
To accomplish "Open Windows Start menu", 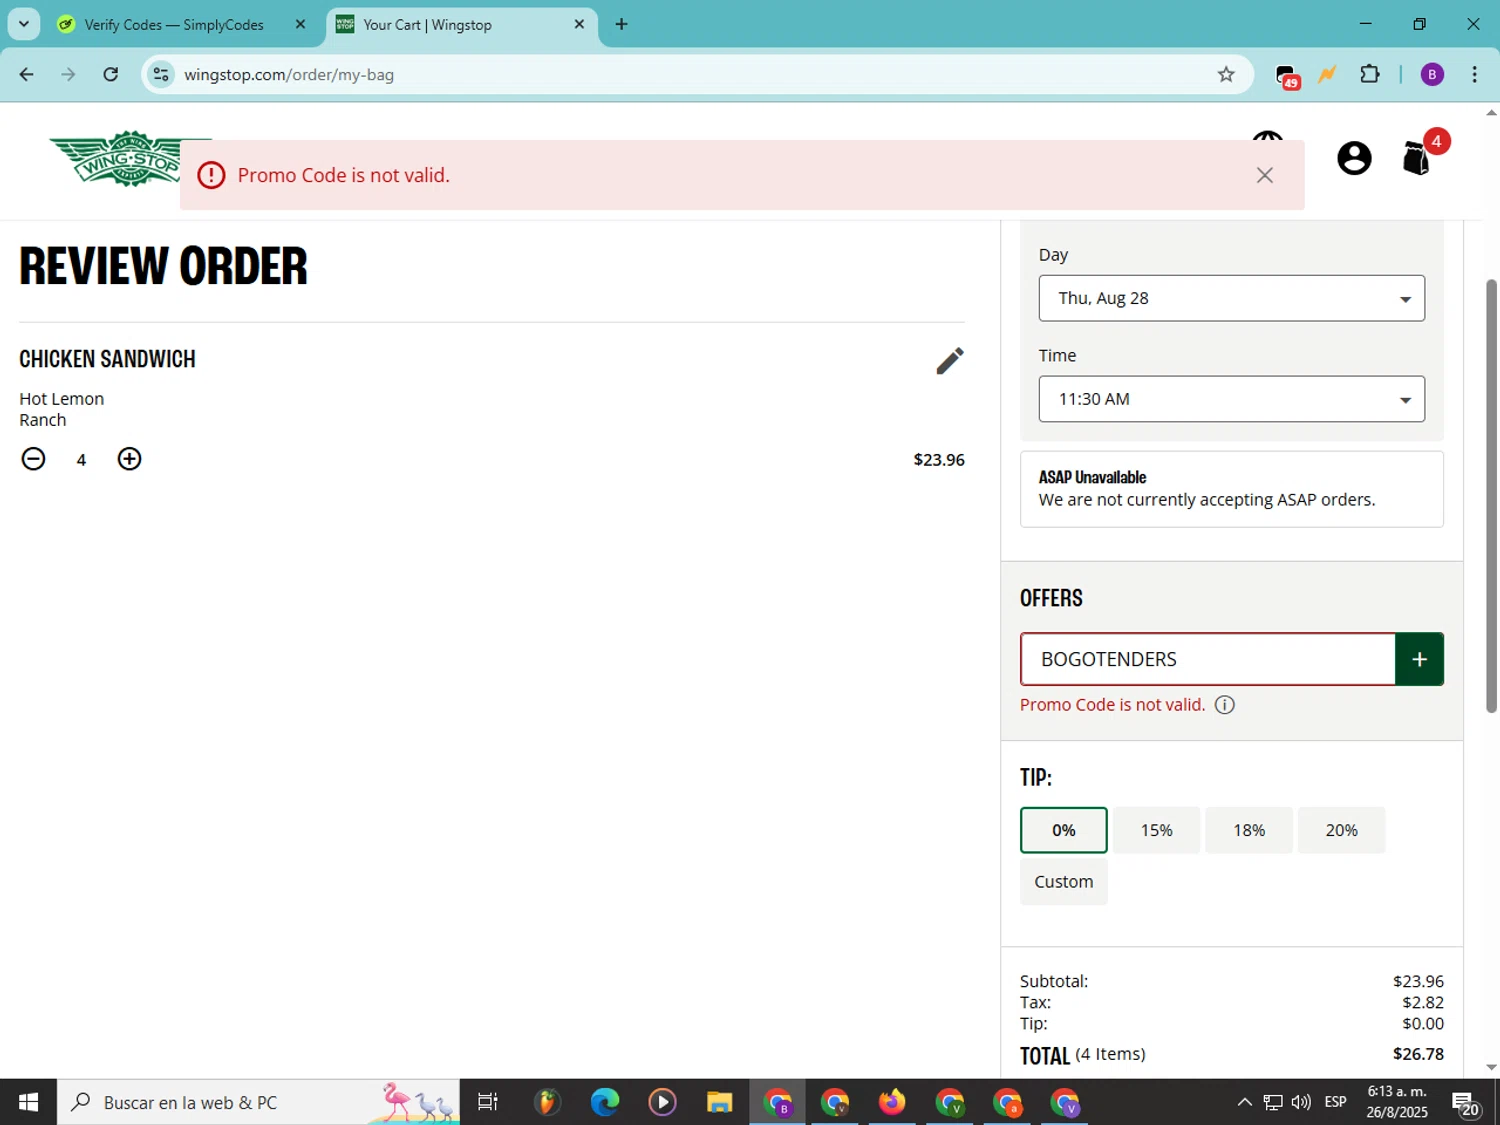I will 28,1102.
